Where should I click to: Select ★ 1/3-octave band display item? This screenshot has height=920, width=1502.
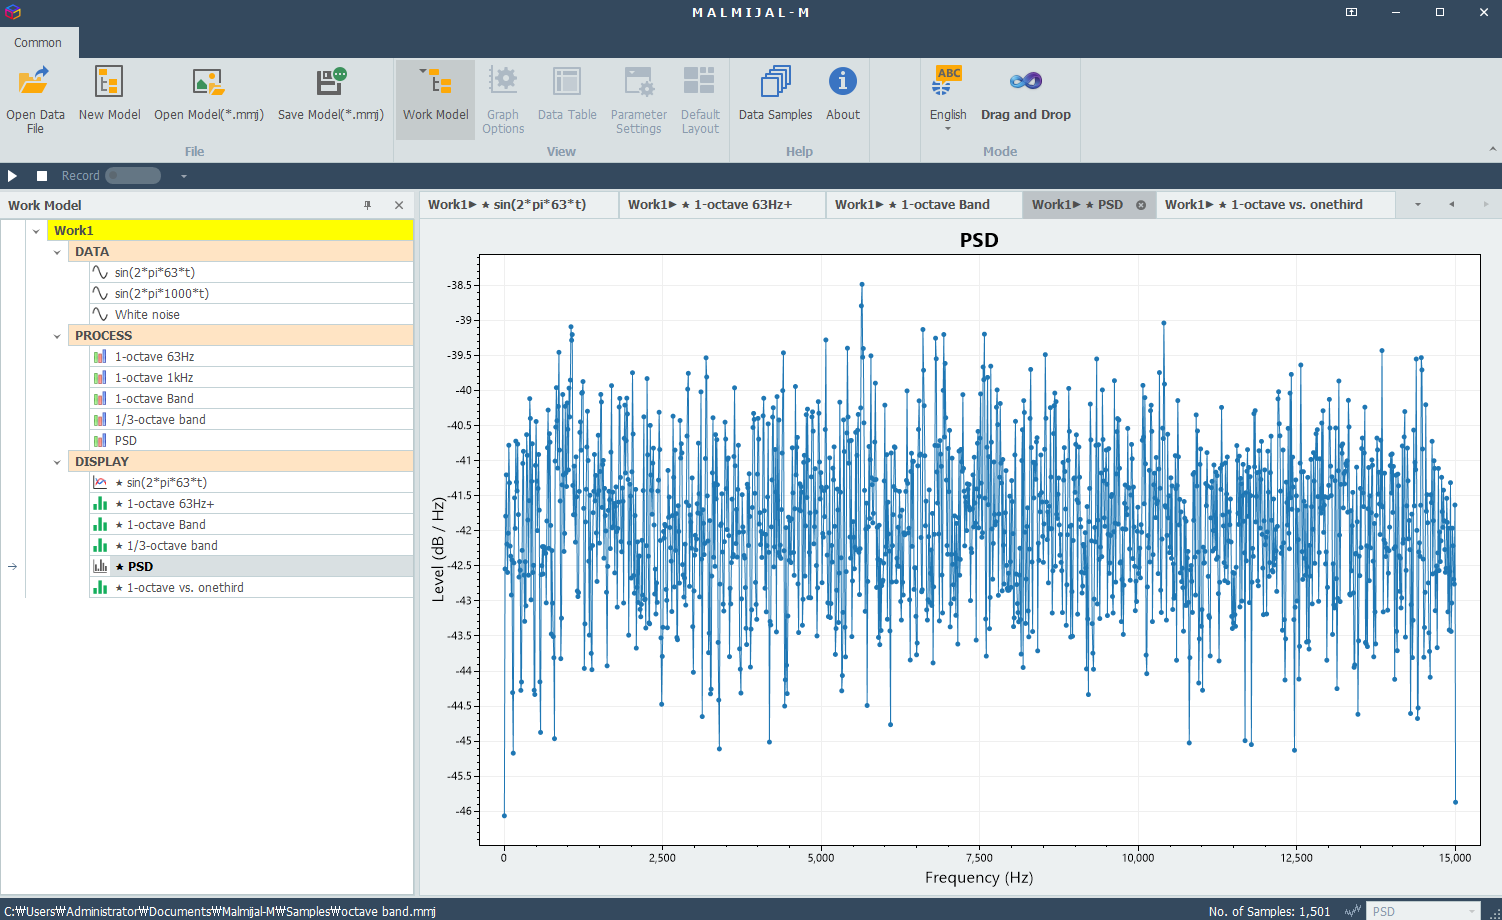click(251, 545)
